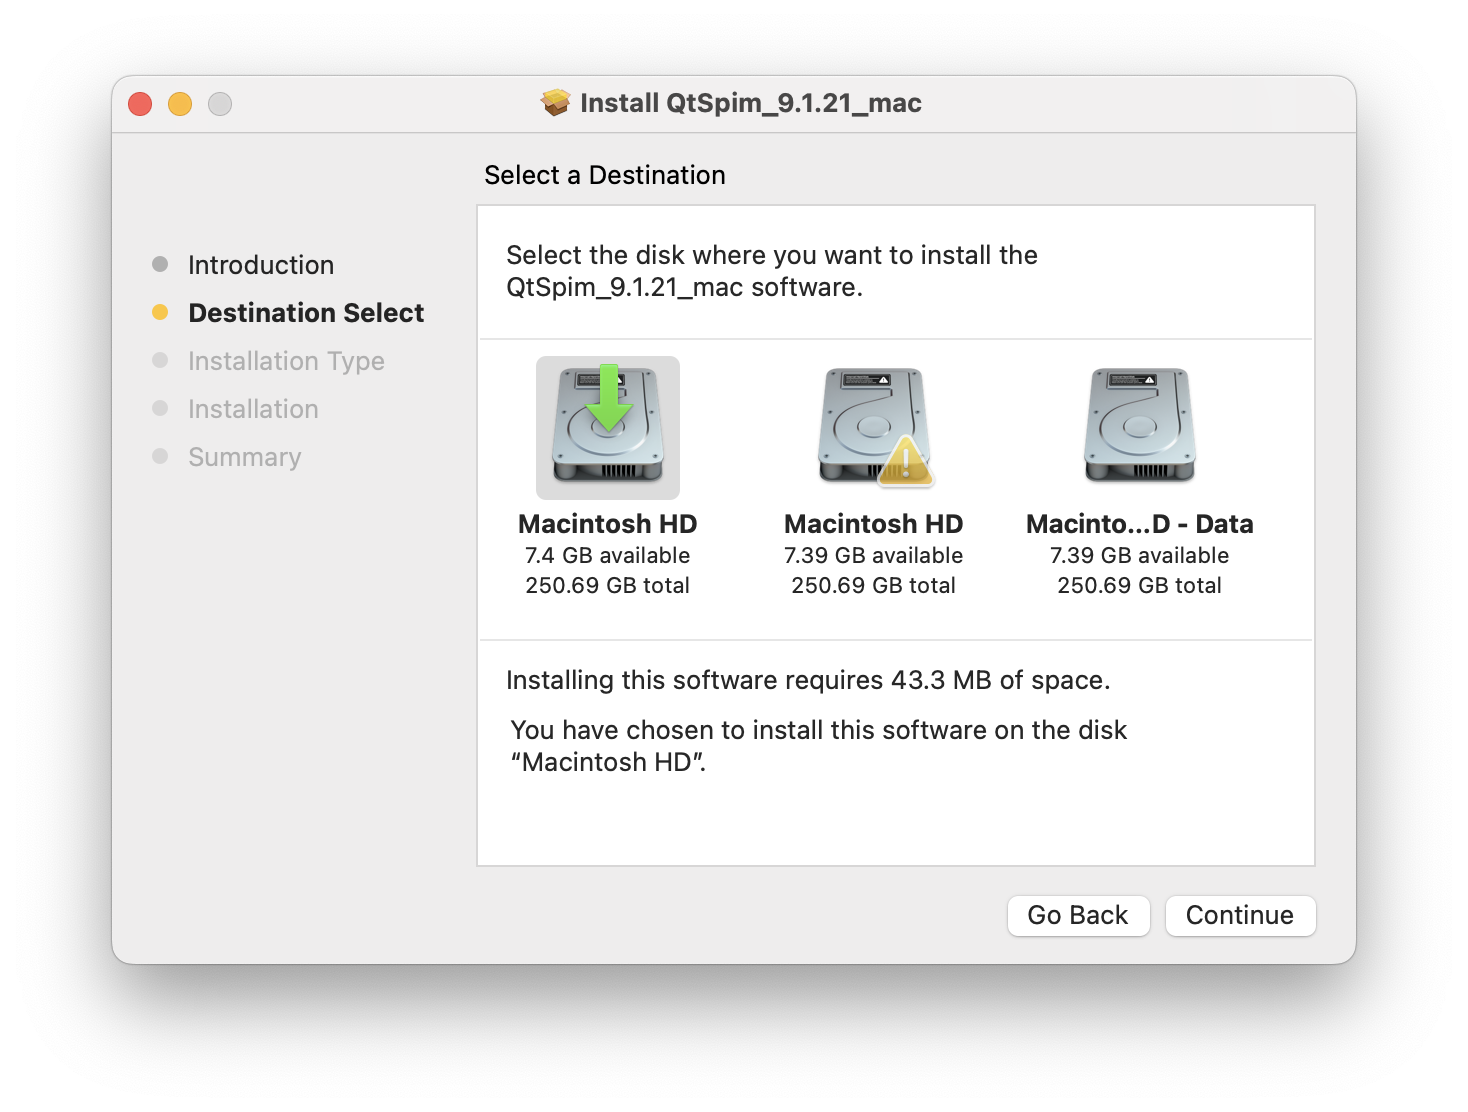1468x1112 pixels.
Task: Click the Installation Type step label
Action: (286, 361)
